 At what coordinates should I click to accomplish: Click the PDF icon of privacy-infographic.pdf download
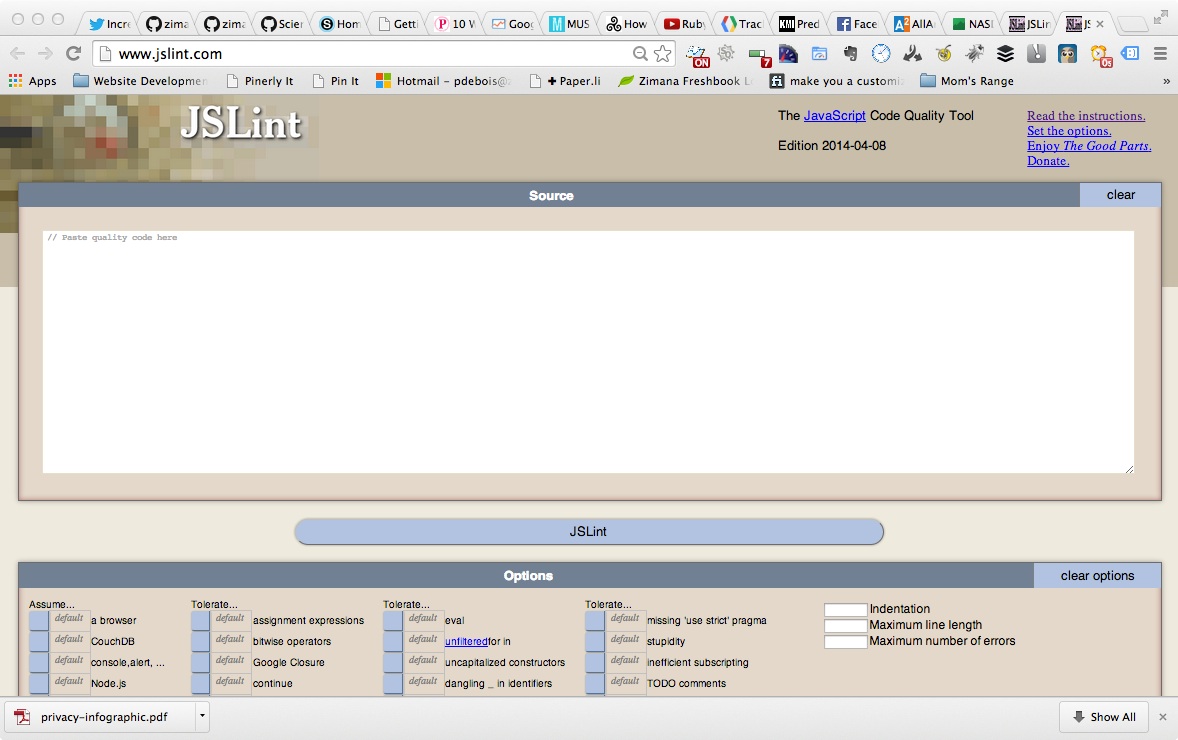(23, 717)
